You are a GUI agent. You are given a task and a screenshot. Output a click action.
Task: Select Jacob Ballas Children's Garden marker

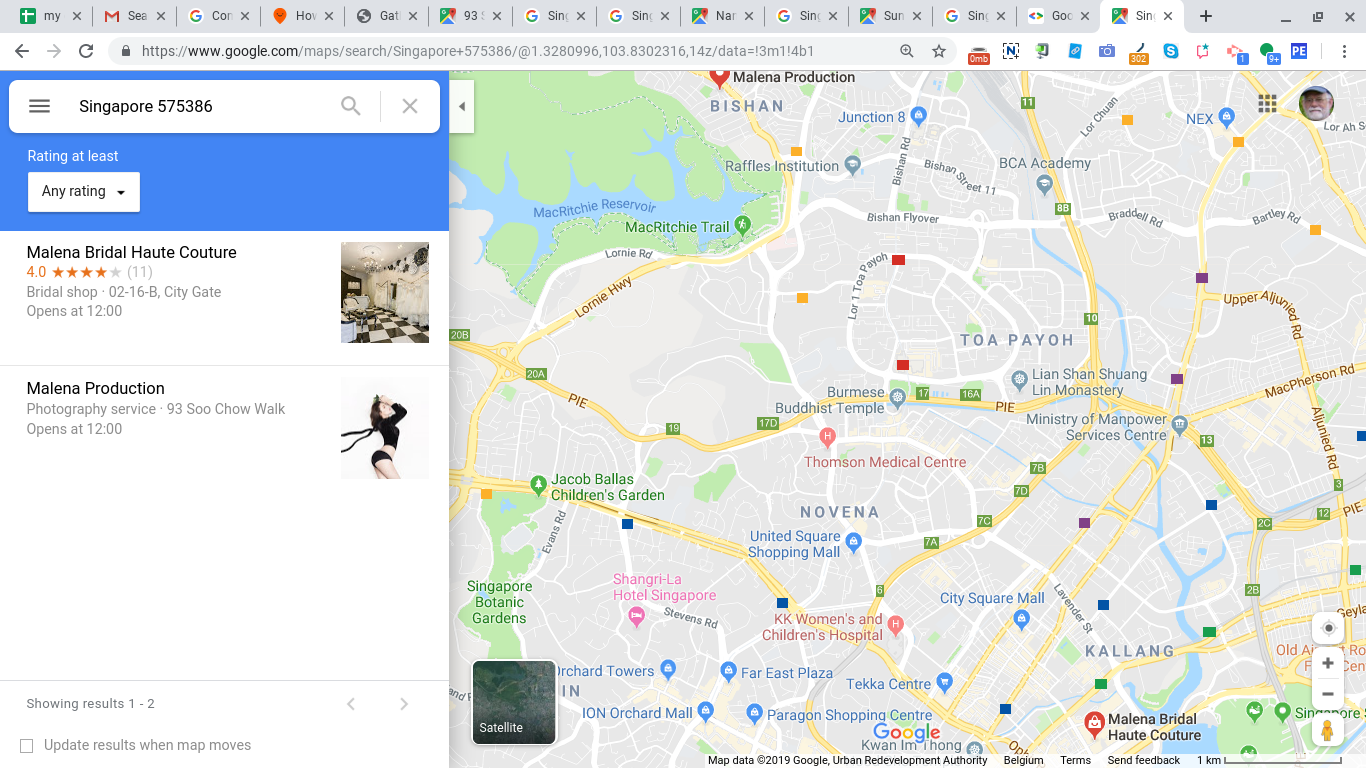click(x=539, y=484)
